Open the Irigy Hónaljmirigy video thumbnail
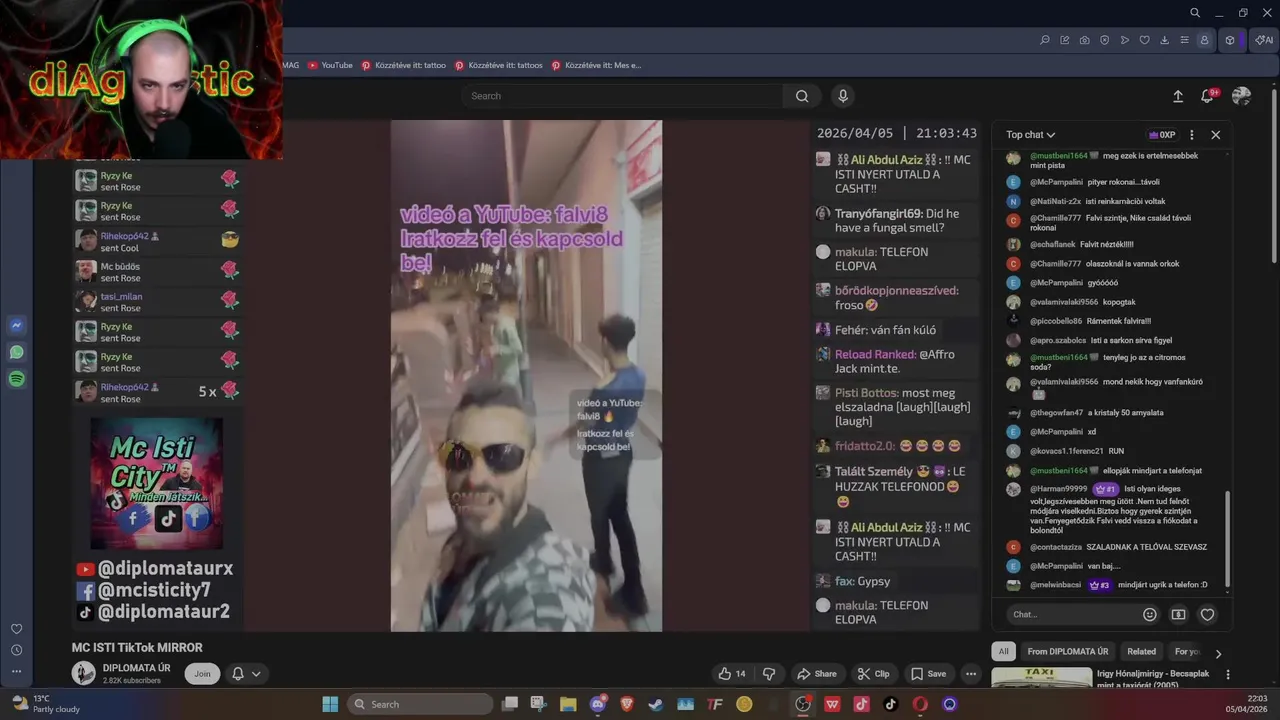This screenshot has width=1280, height=720. pyautogui.click(x=1041, y=679)
